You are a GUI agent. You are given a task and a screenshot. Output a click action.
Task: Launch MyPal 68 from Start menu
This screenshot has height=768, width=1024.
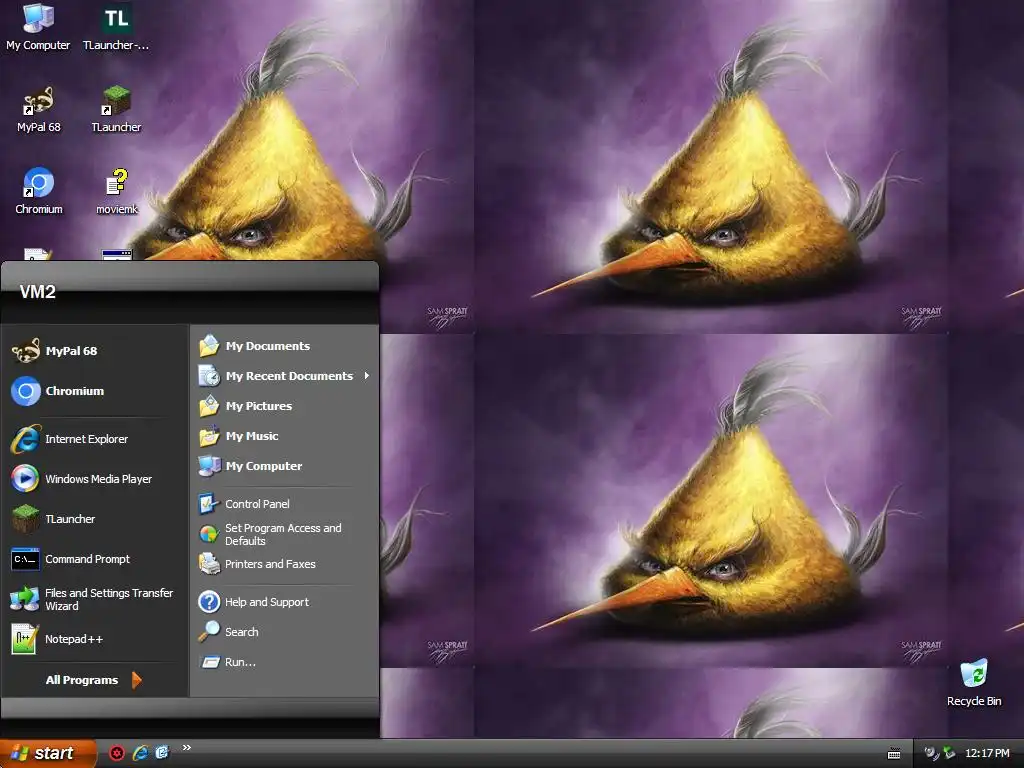point(95,351)
